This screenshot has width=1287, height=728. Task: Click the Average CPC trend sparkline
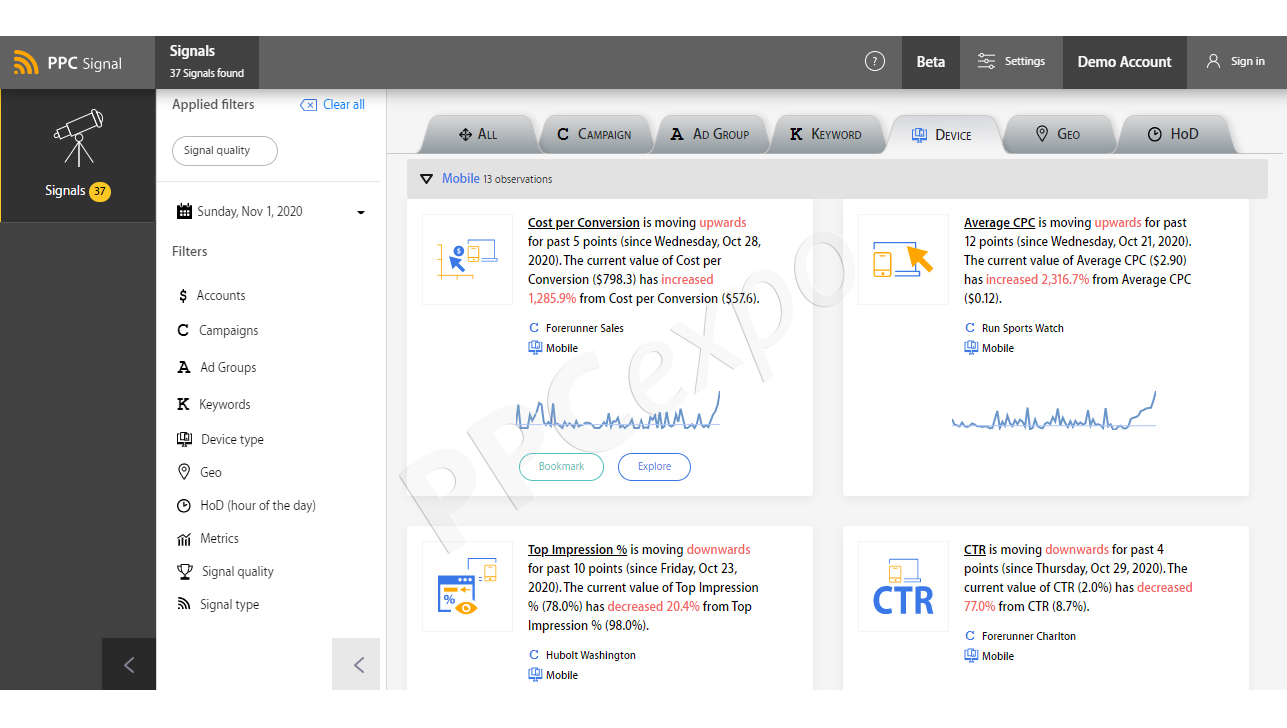[1054, 413]
